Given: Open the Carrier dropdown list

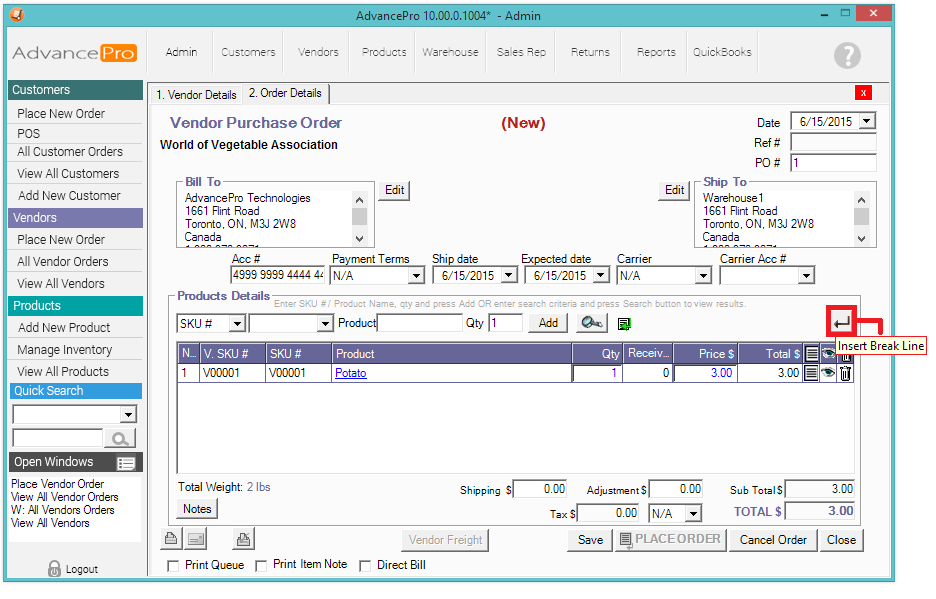Looking at the screenshot, I should coord(702,275).
